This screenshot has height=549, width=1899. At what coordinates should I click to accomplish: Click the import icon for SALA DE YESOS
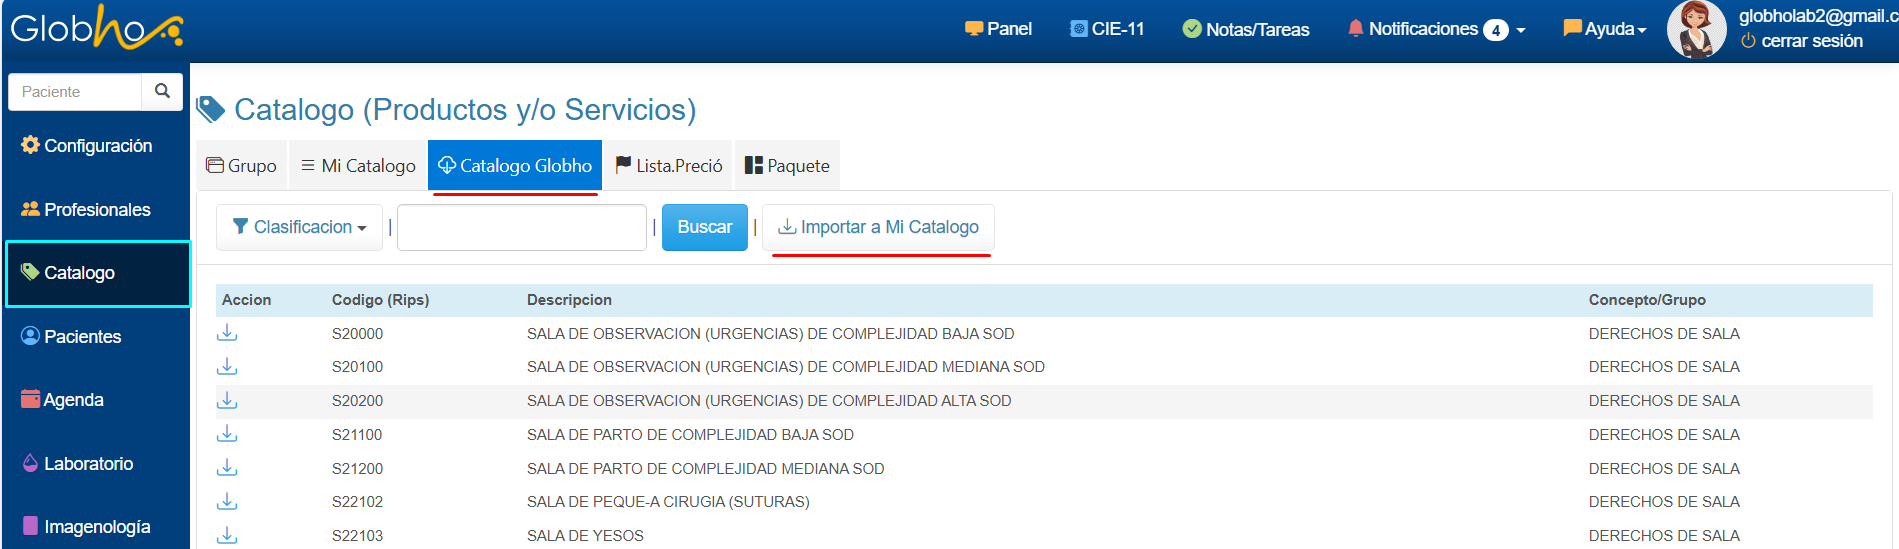tap(227, 535)
